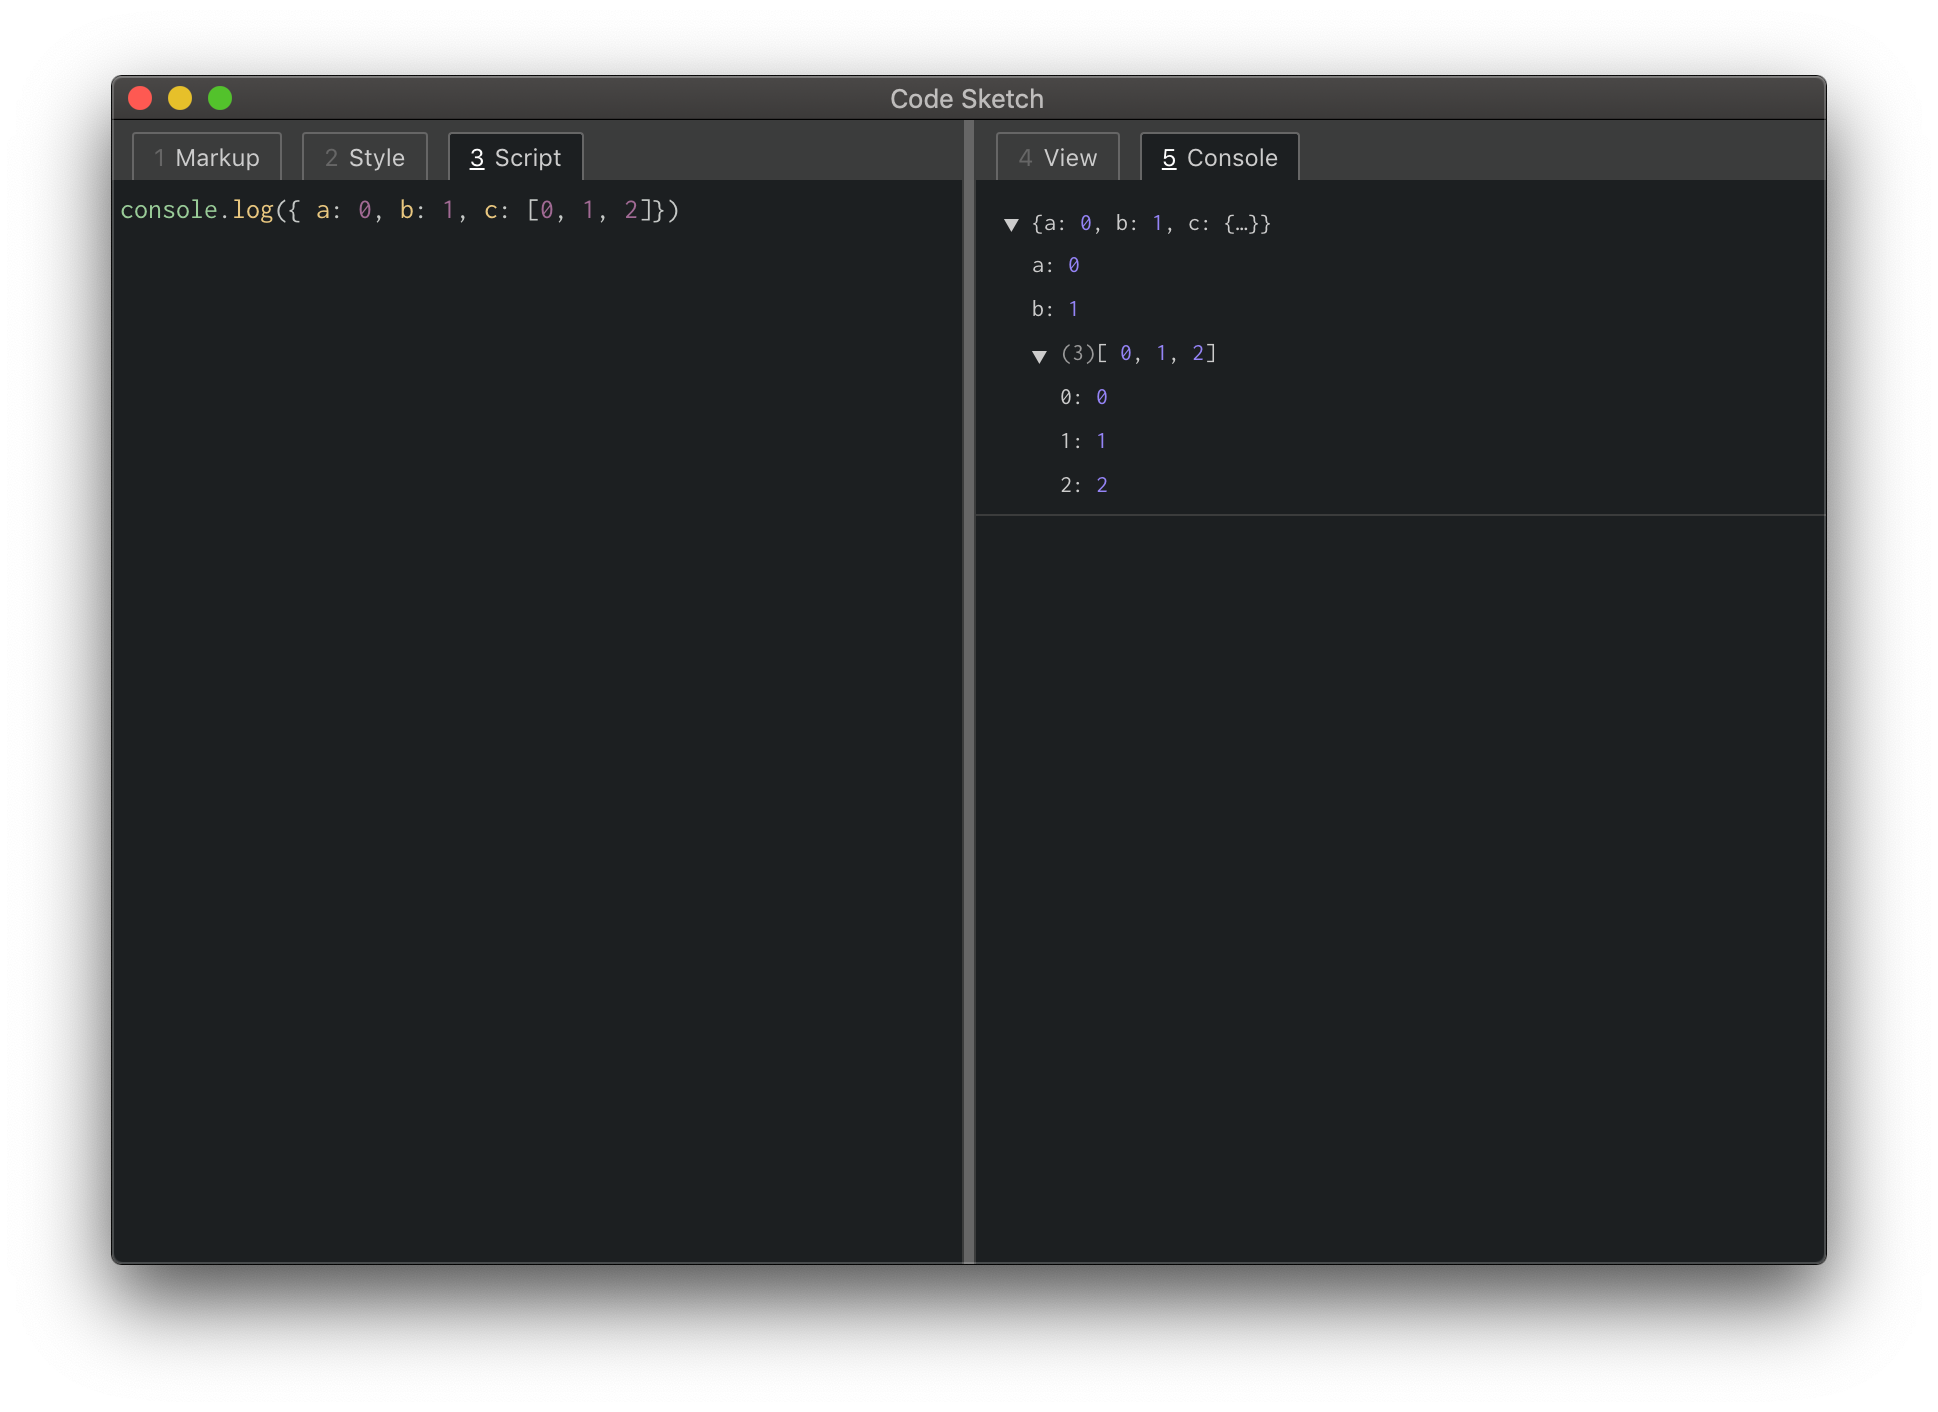
Task: Select the property row b: 1
Action: point(1057,308)
